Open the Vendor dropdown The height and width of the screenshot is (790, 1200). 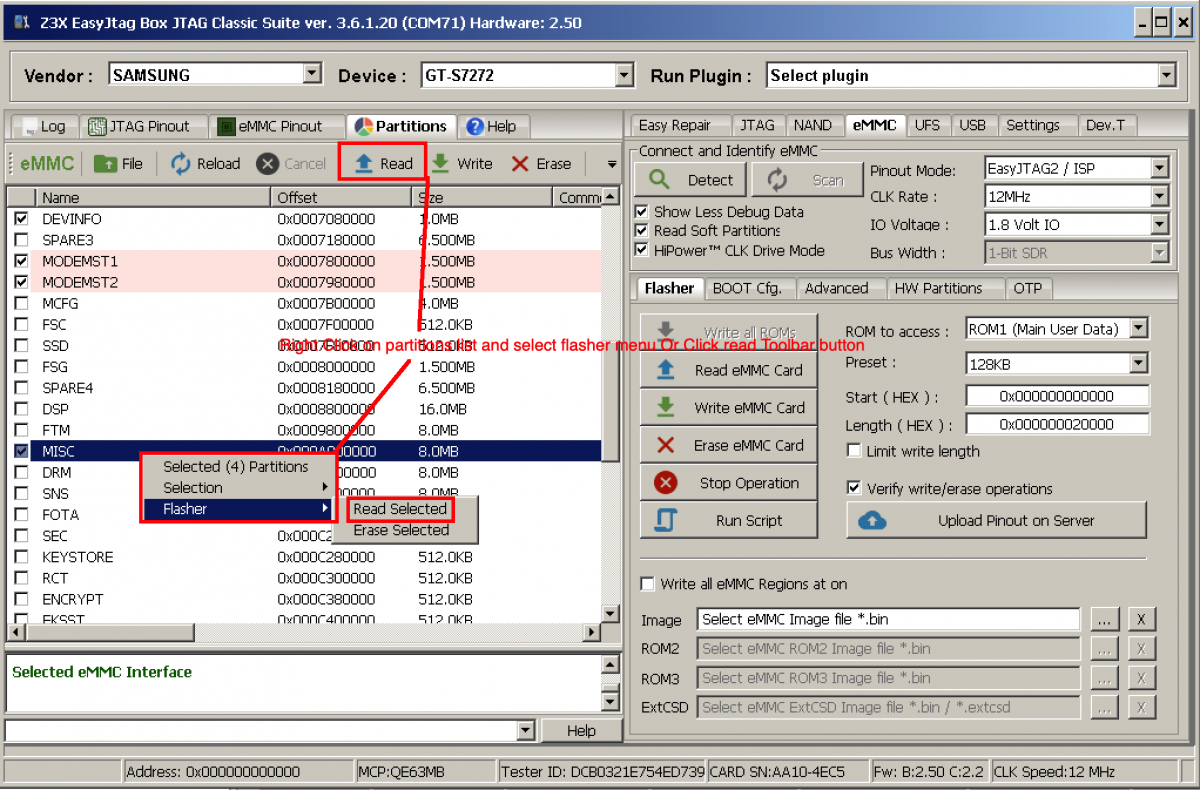click(312, 75)
